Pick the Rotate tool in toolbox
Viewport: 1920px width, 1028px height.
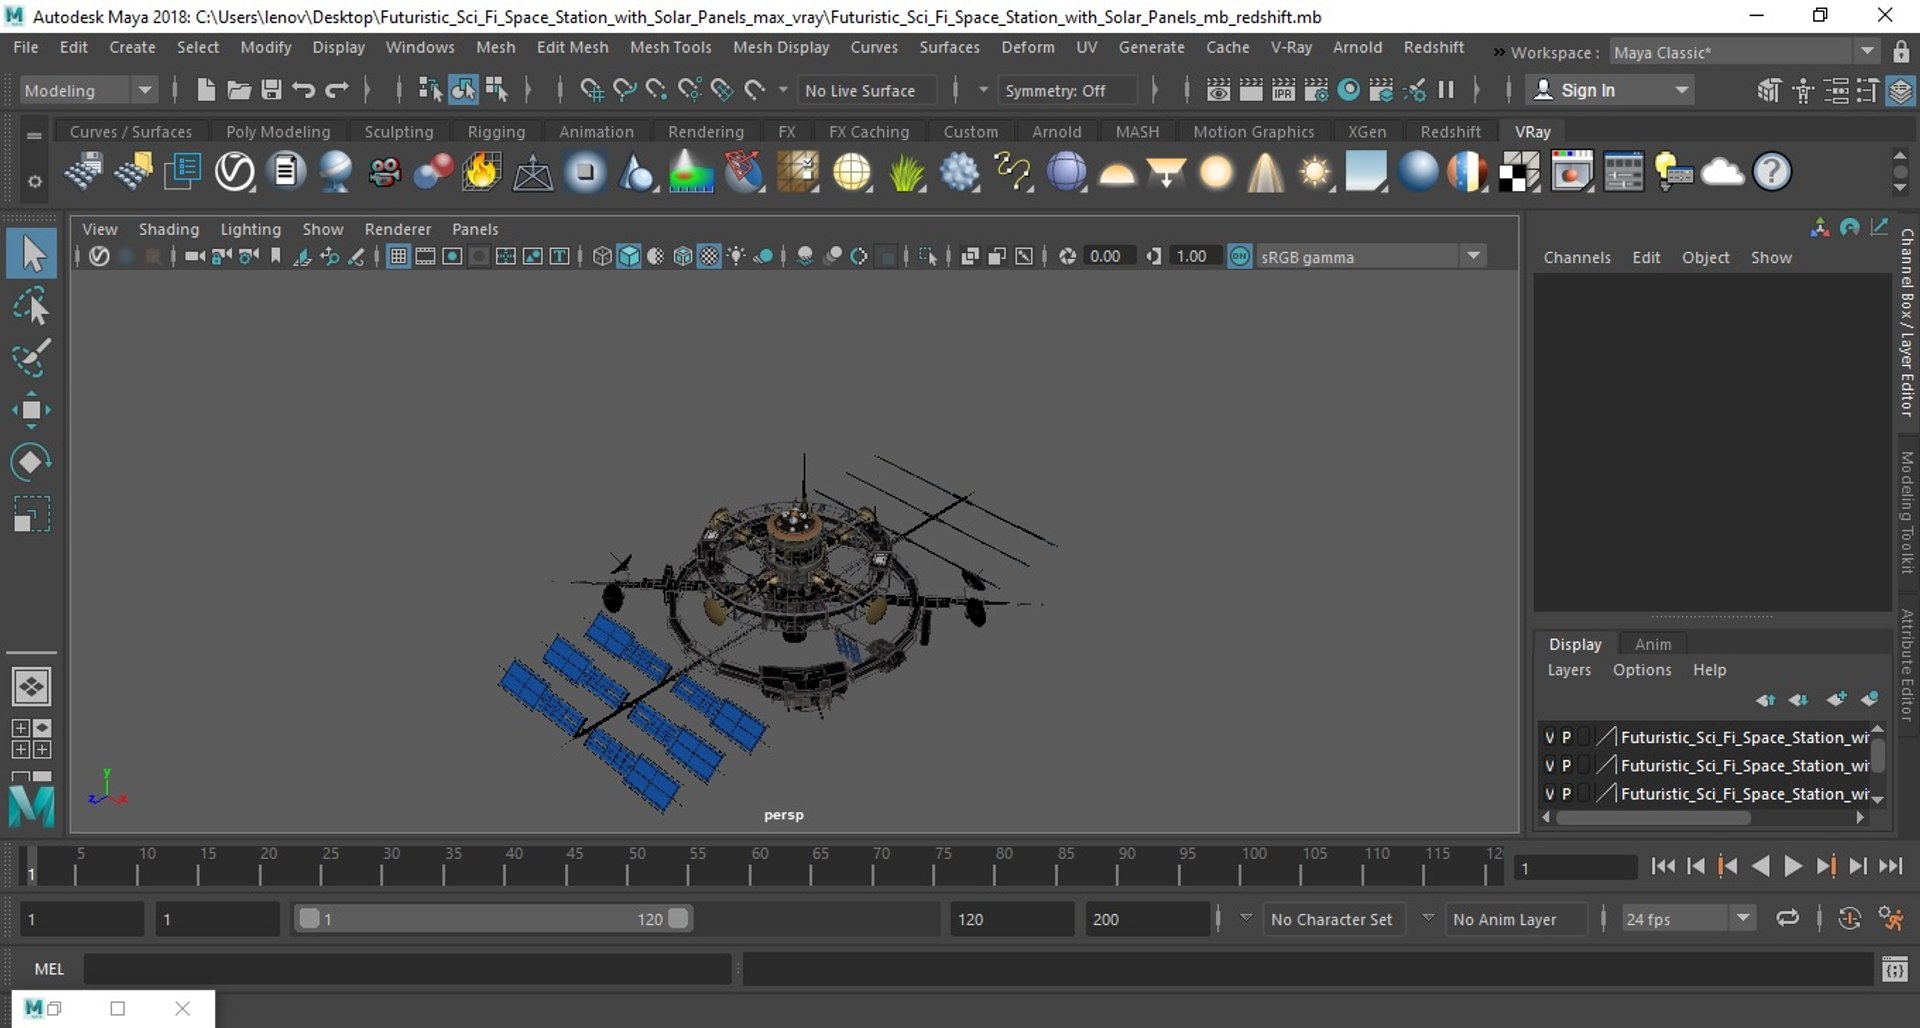32,461
